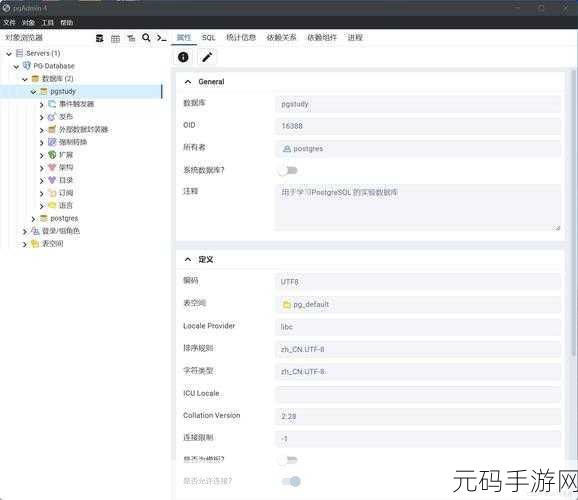Open the PSQL terminal icon
This screenshot has width=578, height=500.
[x=161, y=38]
